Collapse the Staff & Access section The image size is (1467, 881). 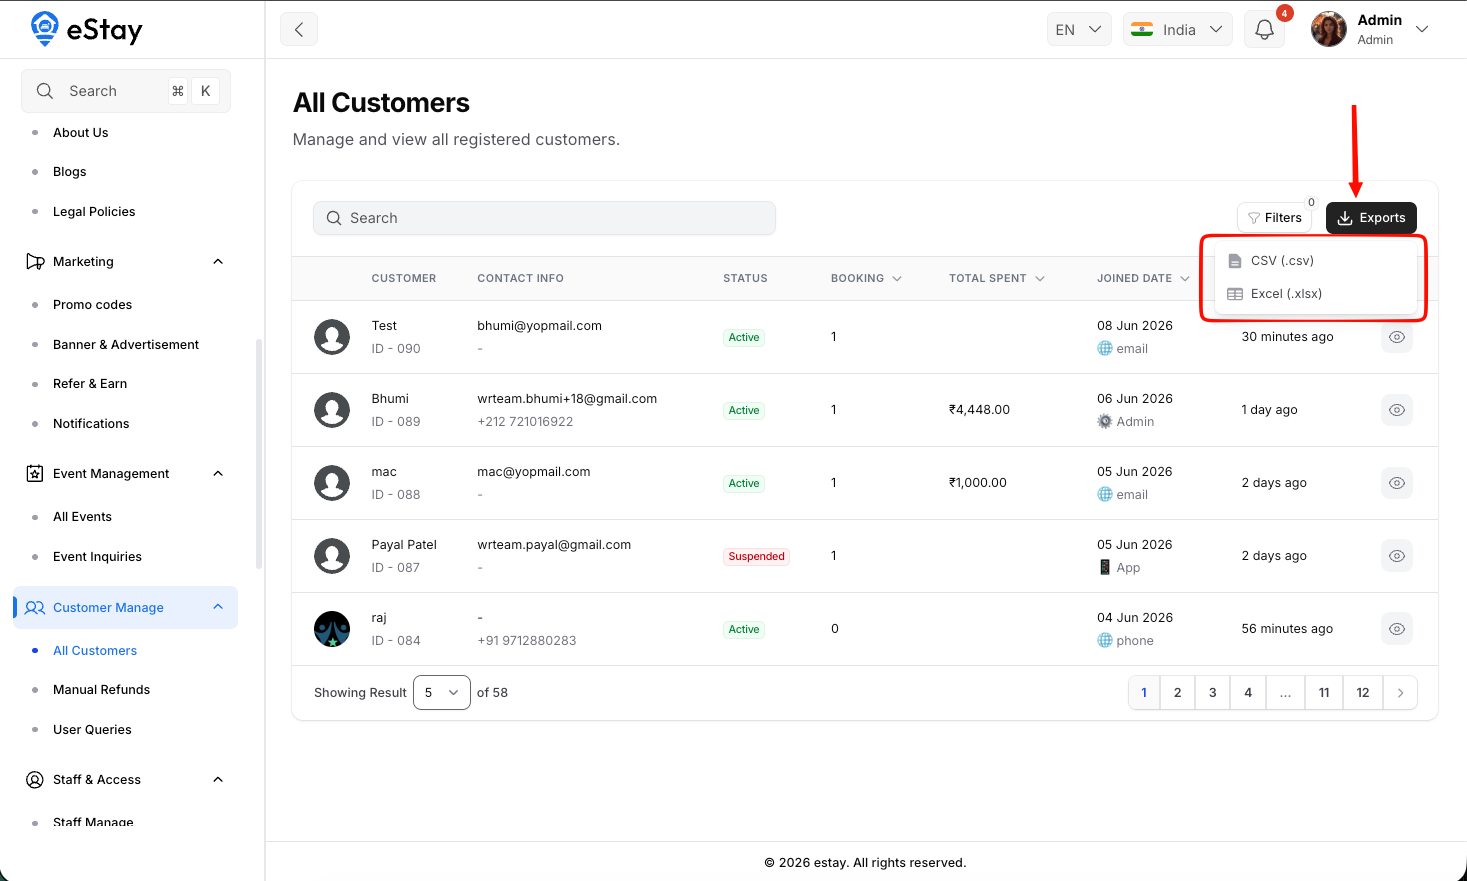pos(218,780)
